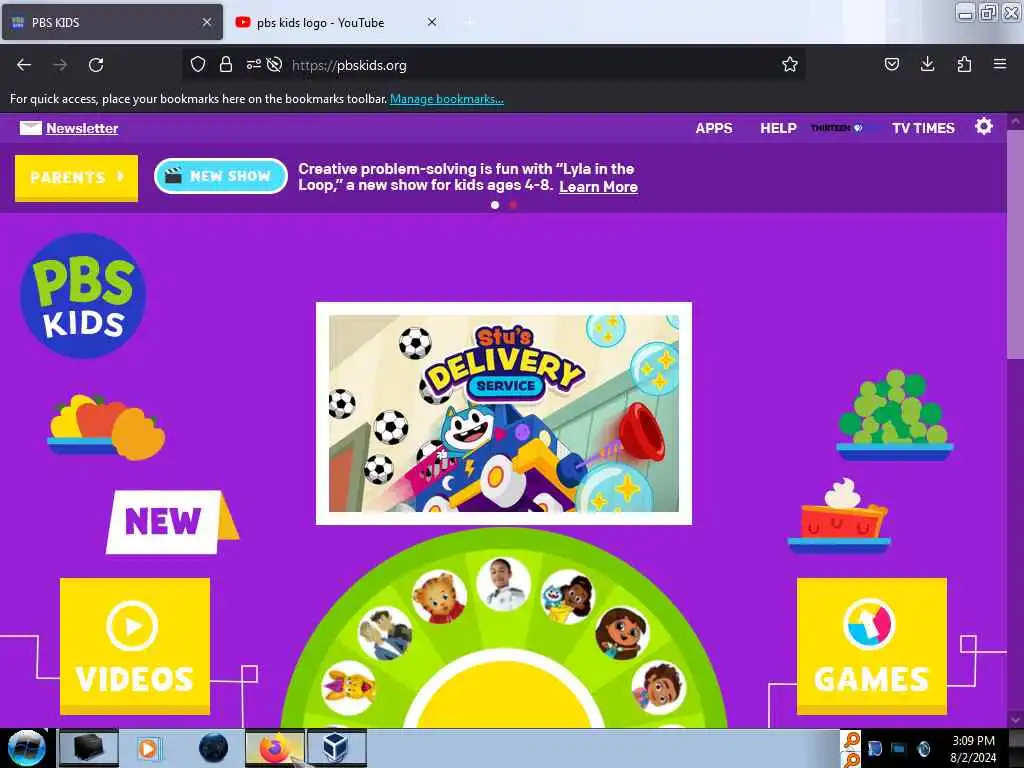Close the pbs kids logo YouTube tab
Screen dimensions: 1024x768
pos(432,22)
